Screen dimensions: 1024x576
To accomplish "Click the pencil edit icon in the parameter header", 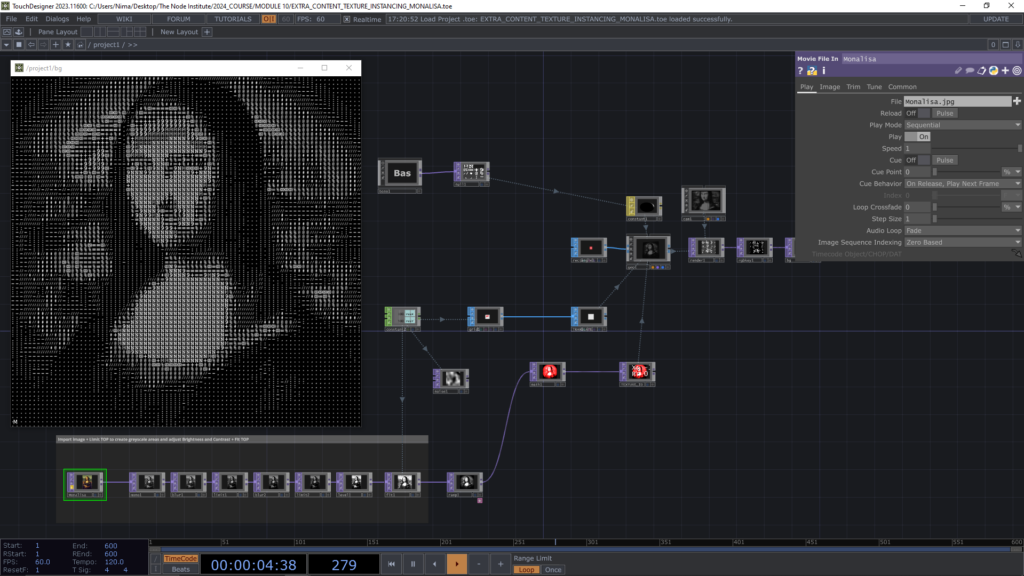I will point(958,71).
